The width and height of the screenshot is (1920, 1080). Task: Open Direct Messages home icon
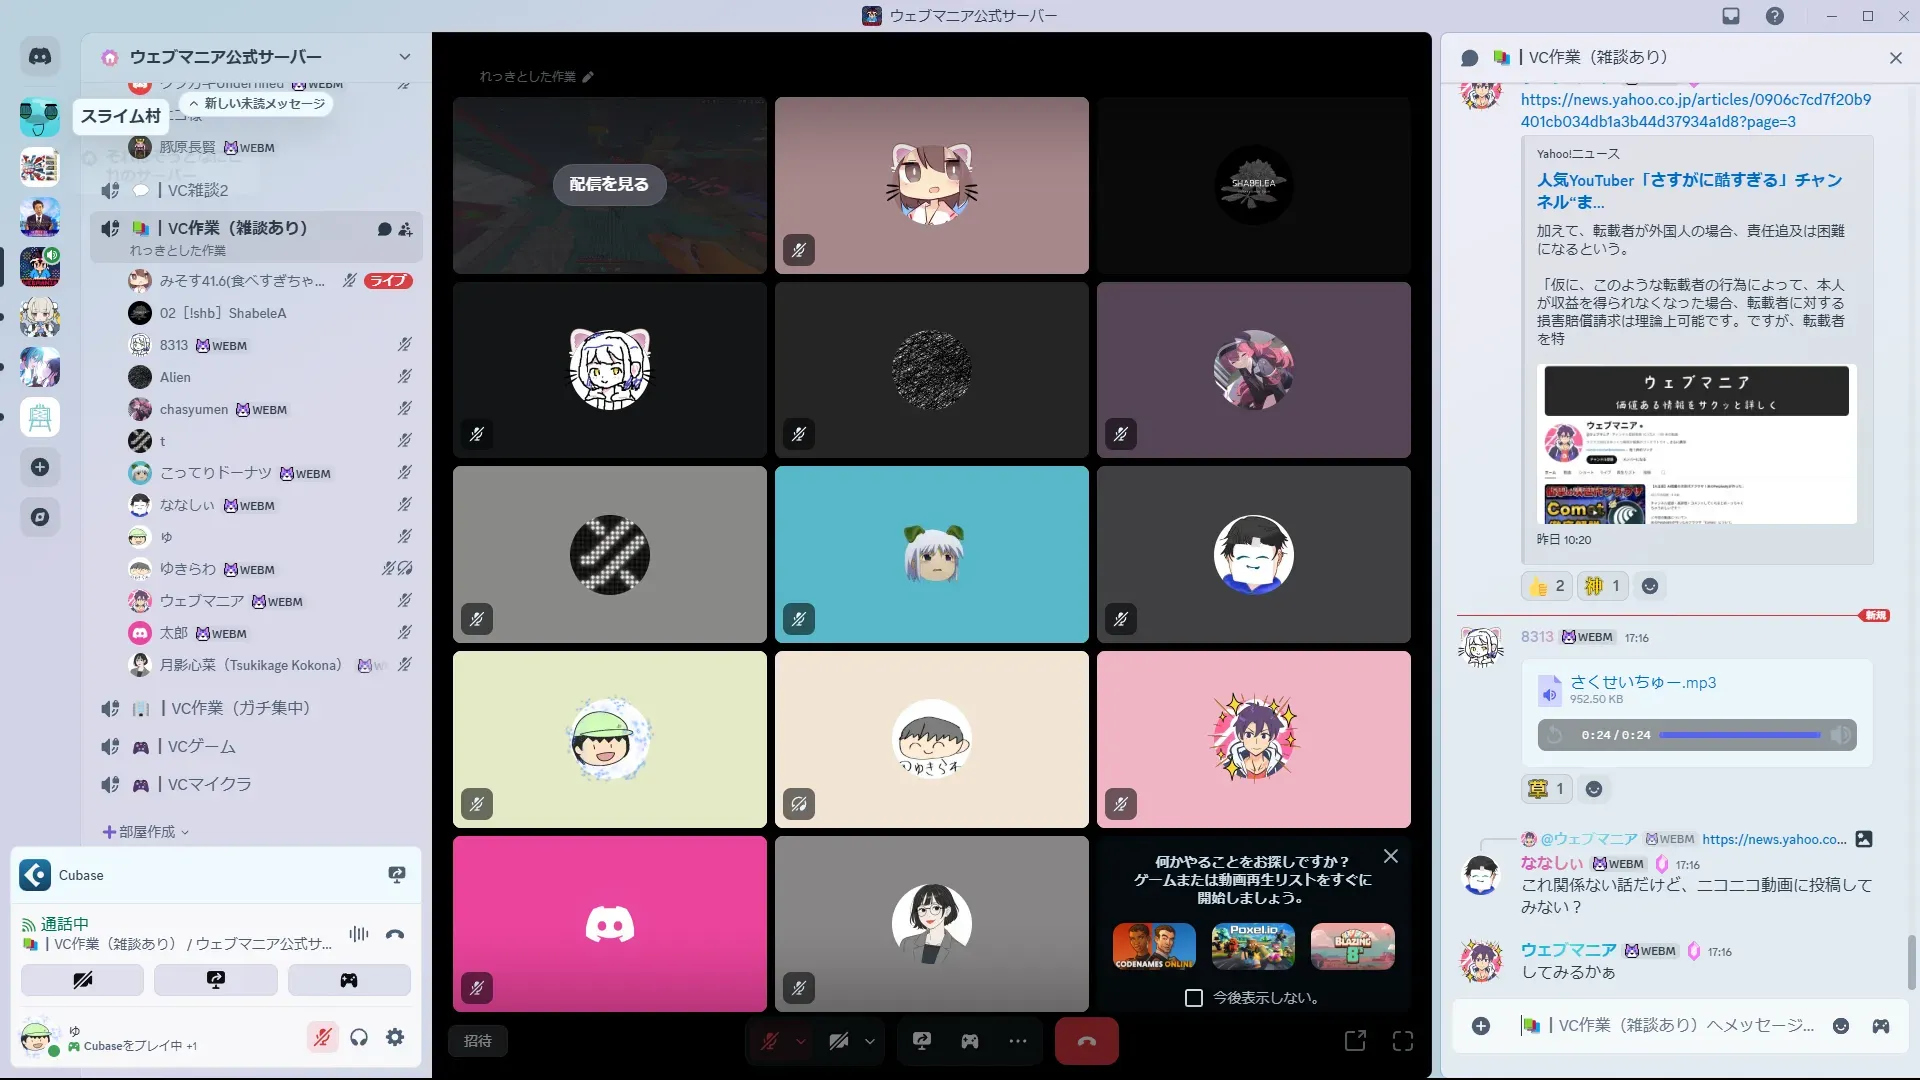coord(40,57)
